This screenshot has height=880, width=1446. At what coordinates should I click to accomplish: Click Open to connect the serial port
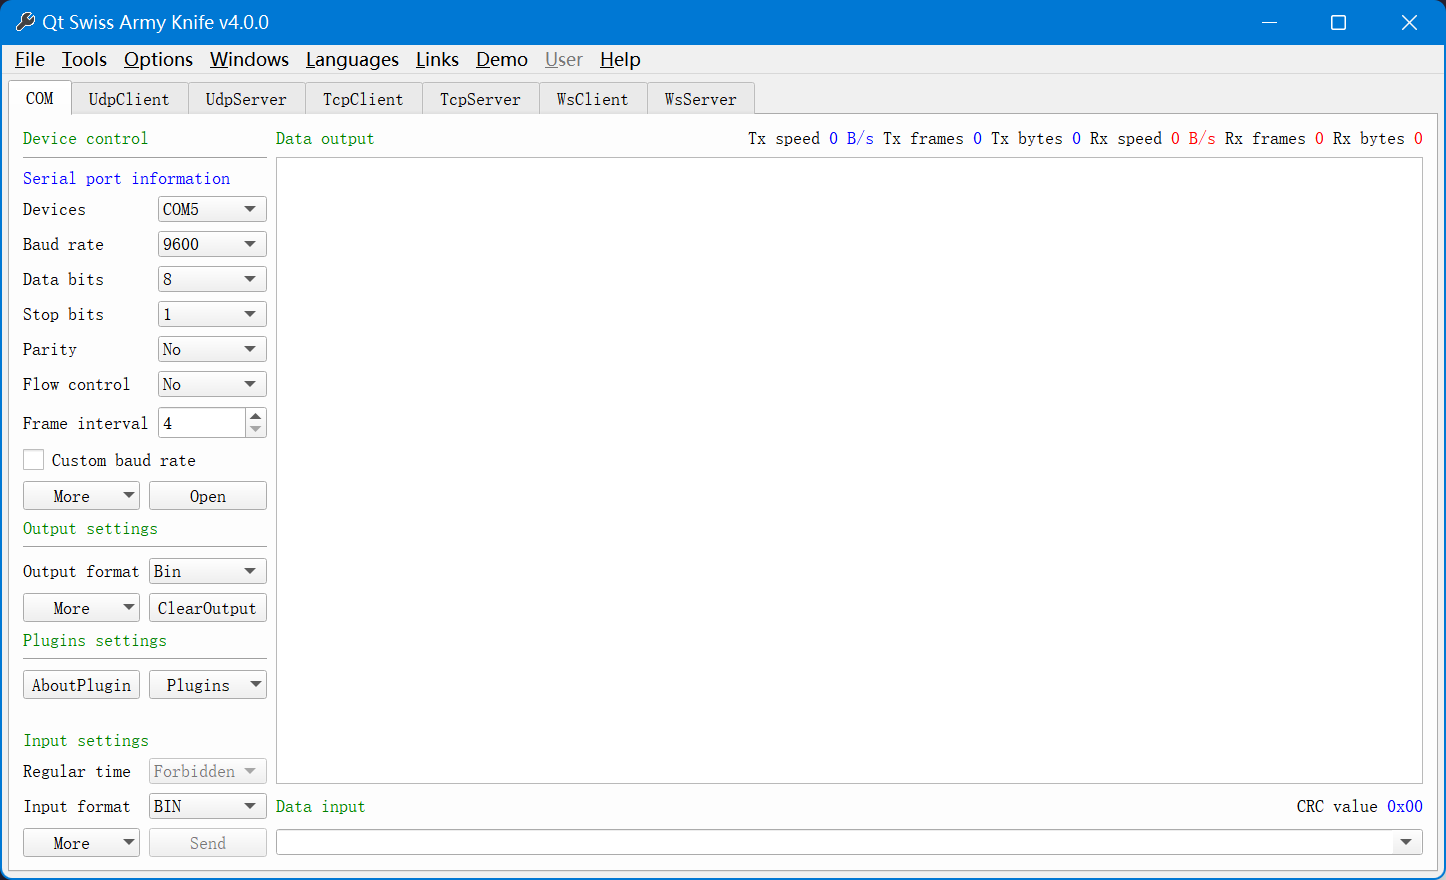207,495
